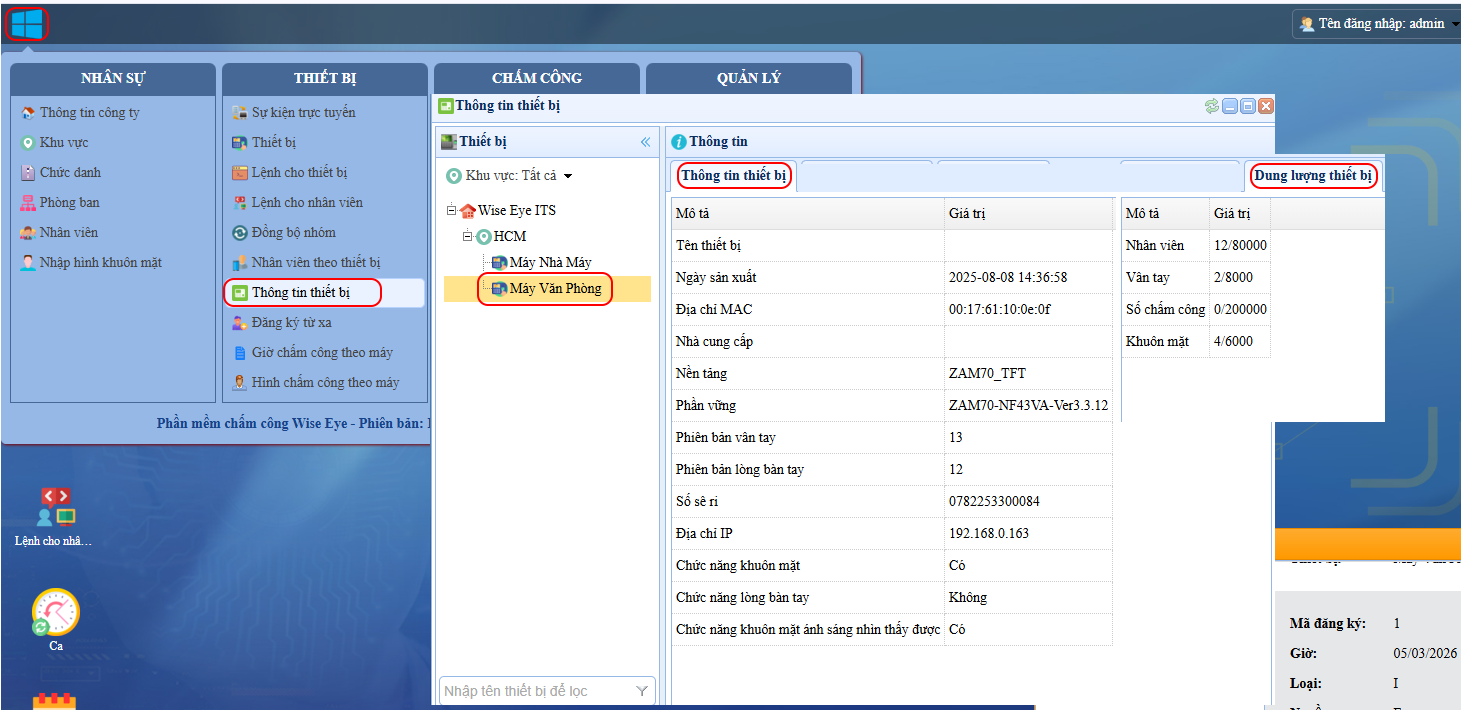Open Giờ chấm công theo máy item
This screenshot has width=1461, height=710.
(x=321, y=353)
